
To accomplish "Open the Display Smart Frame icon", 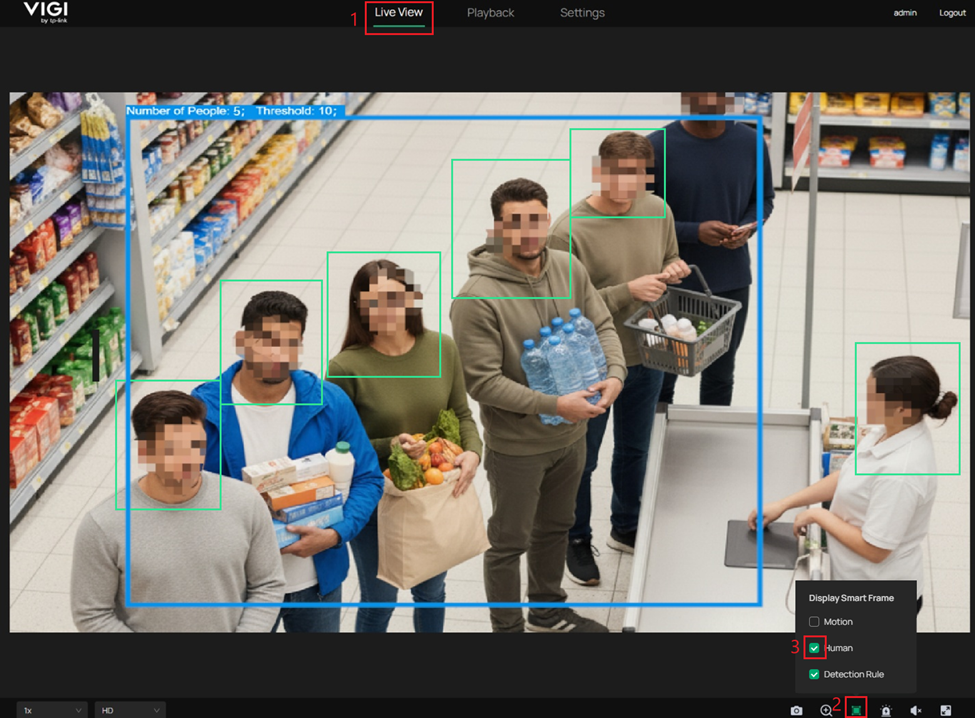I will [x=856, y=710].
